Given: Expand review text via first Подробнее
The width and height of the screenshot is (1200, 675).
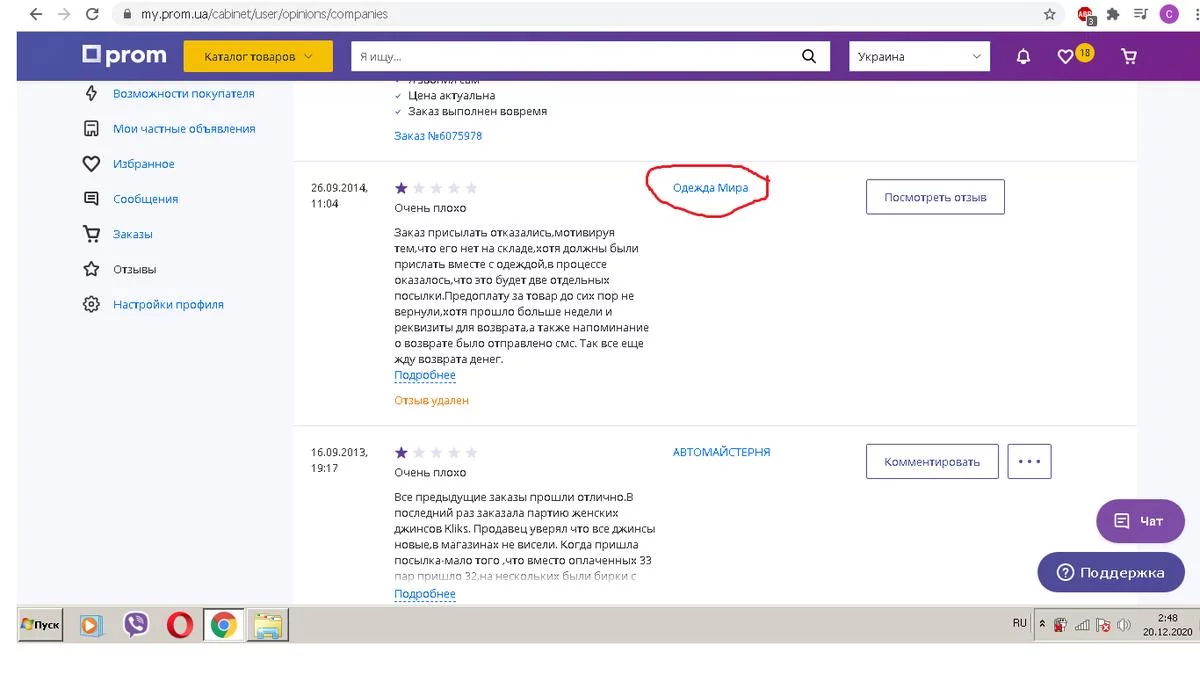Looking at the screenshot, I should click(425, 375).
